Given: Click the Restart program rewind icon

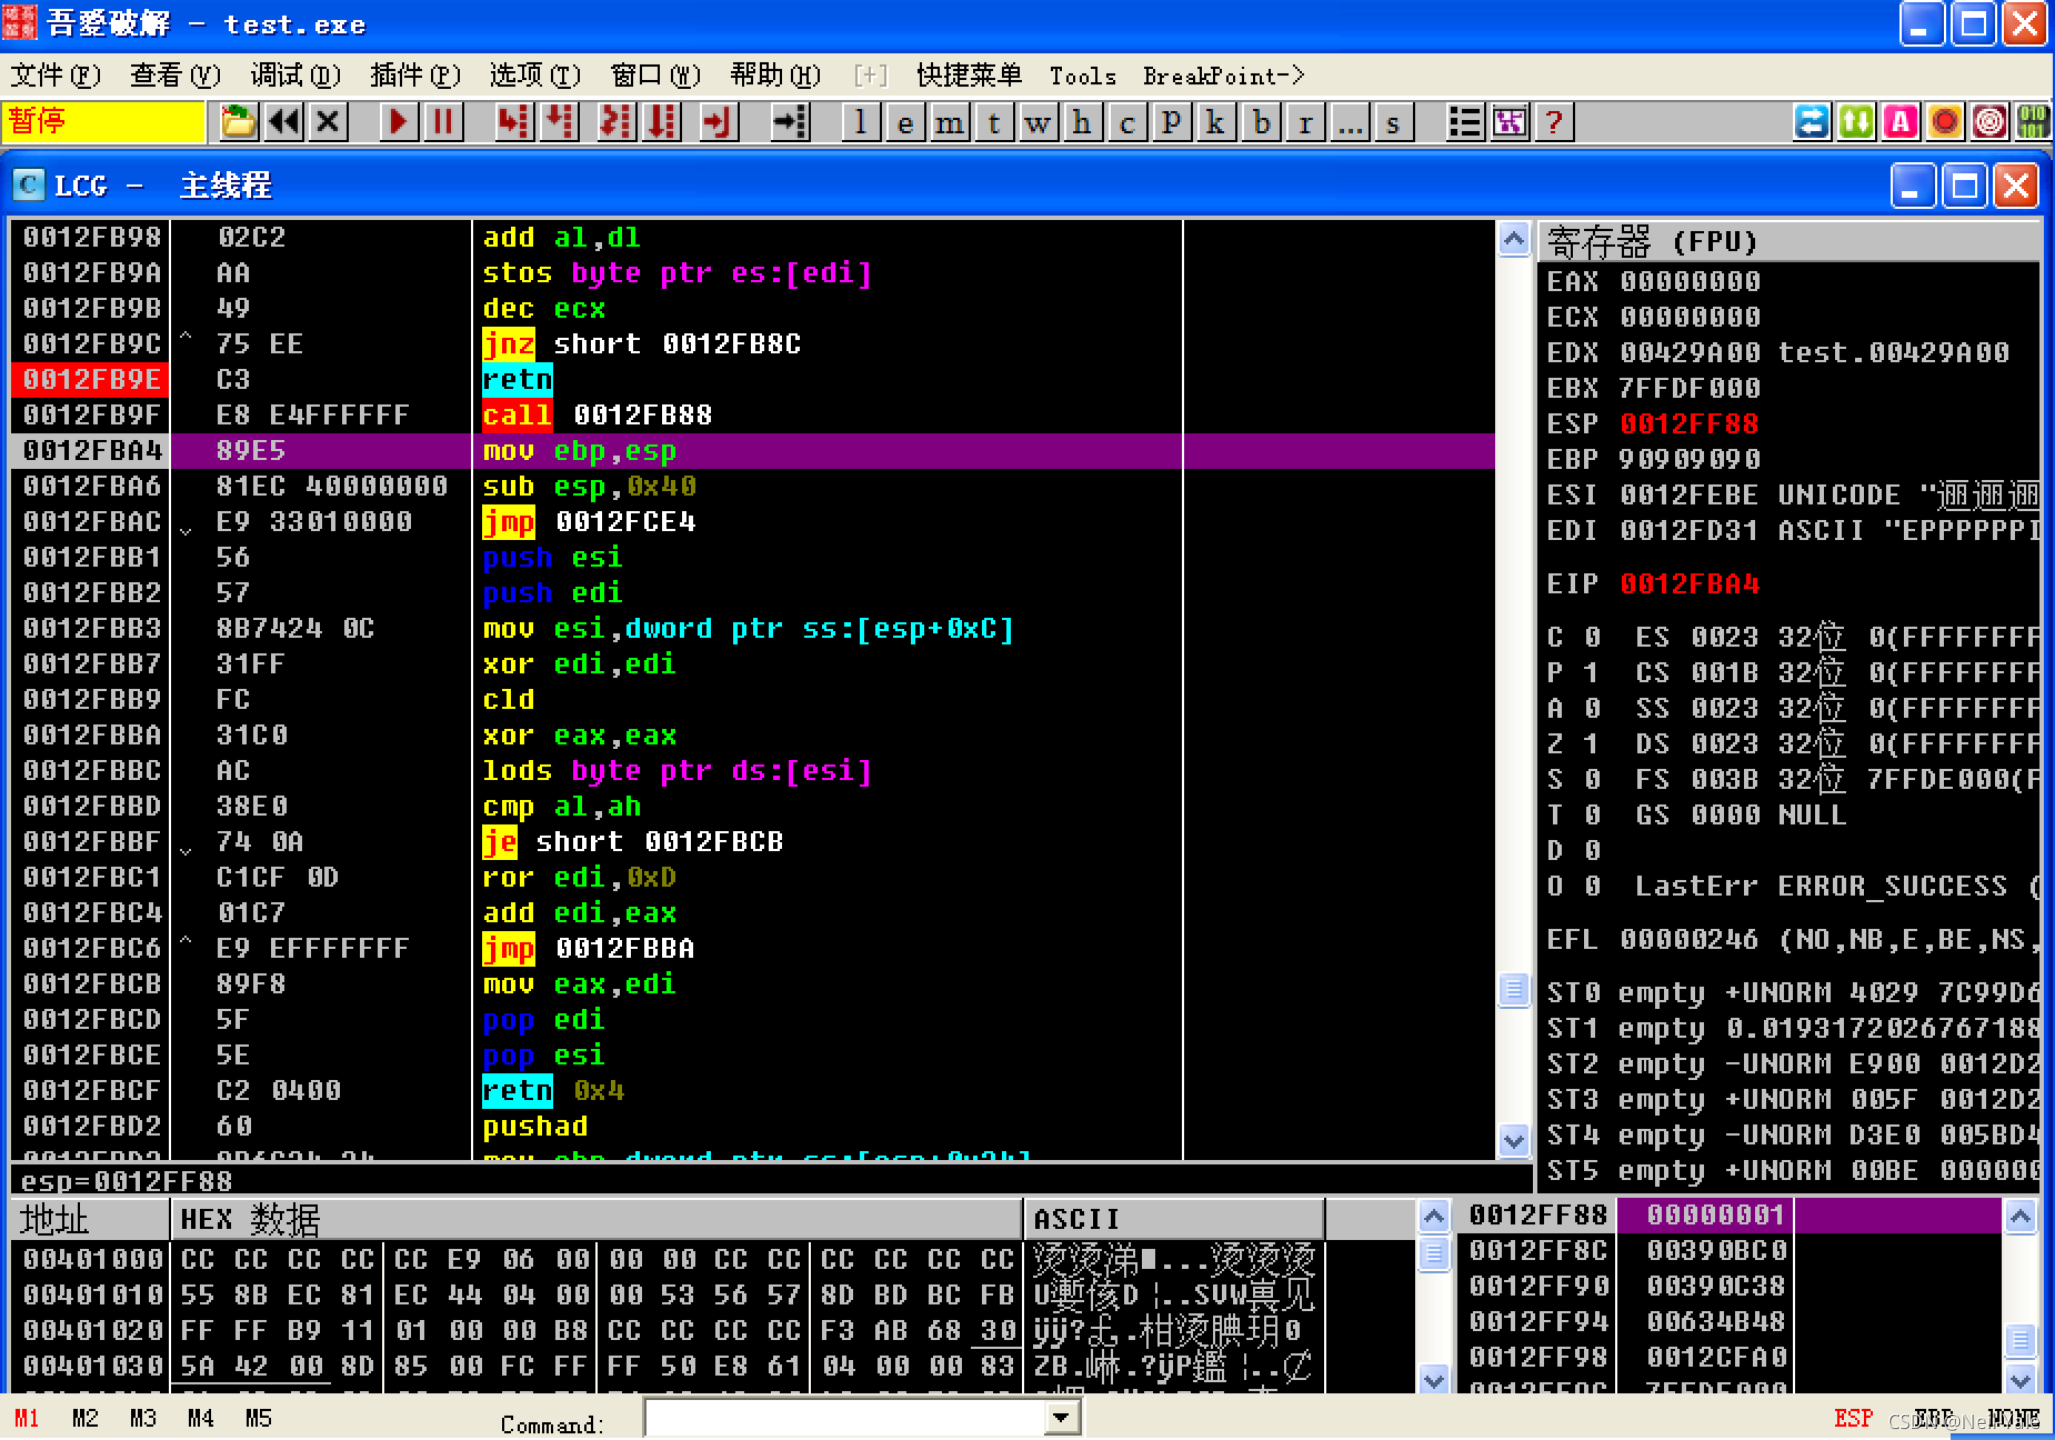Looking at the screenshot, I should (x=284, y=122).
